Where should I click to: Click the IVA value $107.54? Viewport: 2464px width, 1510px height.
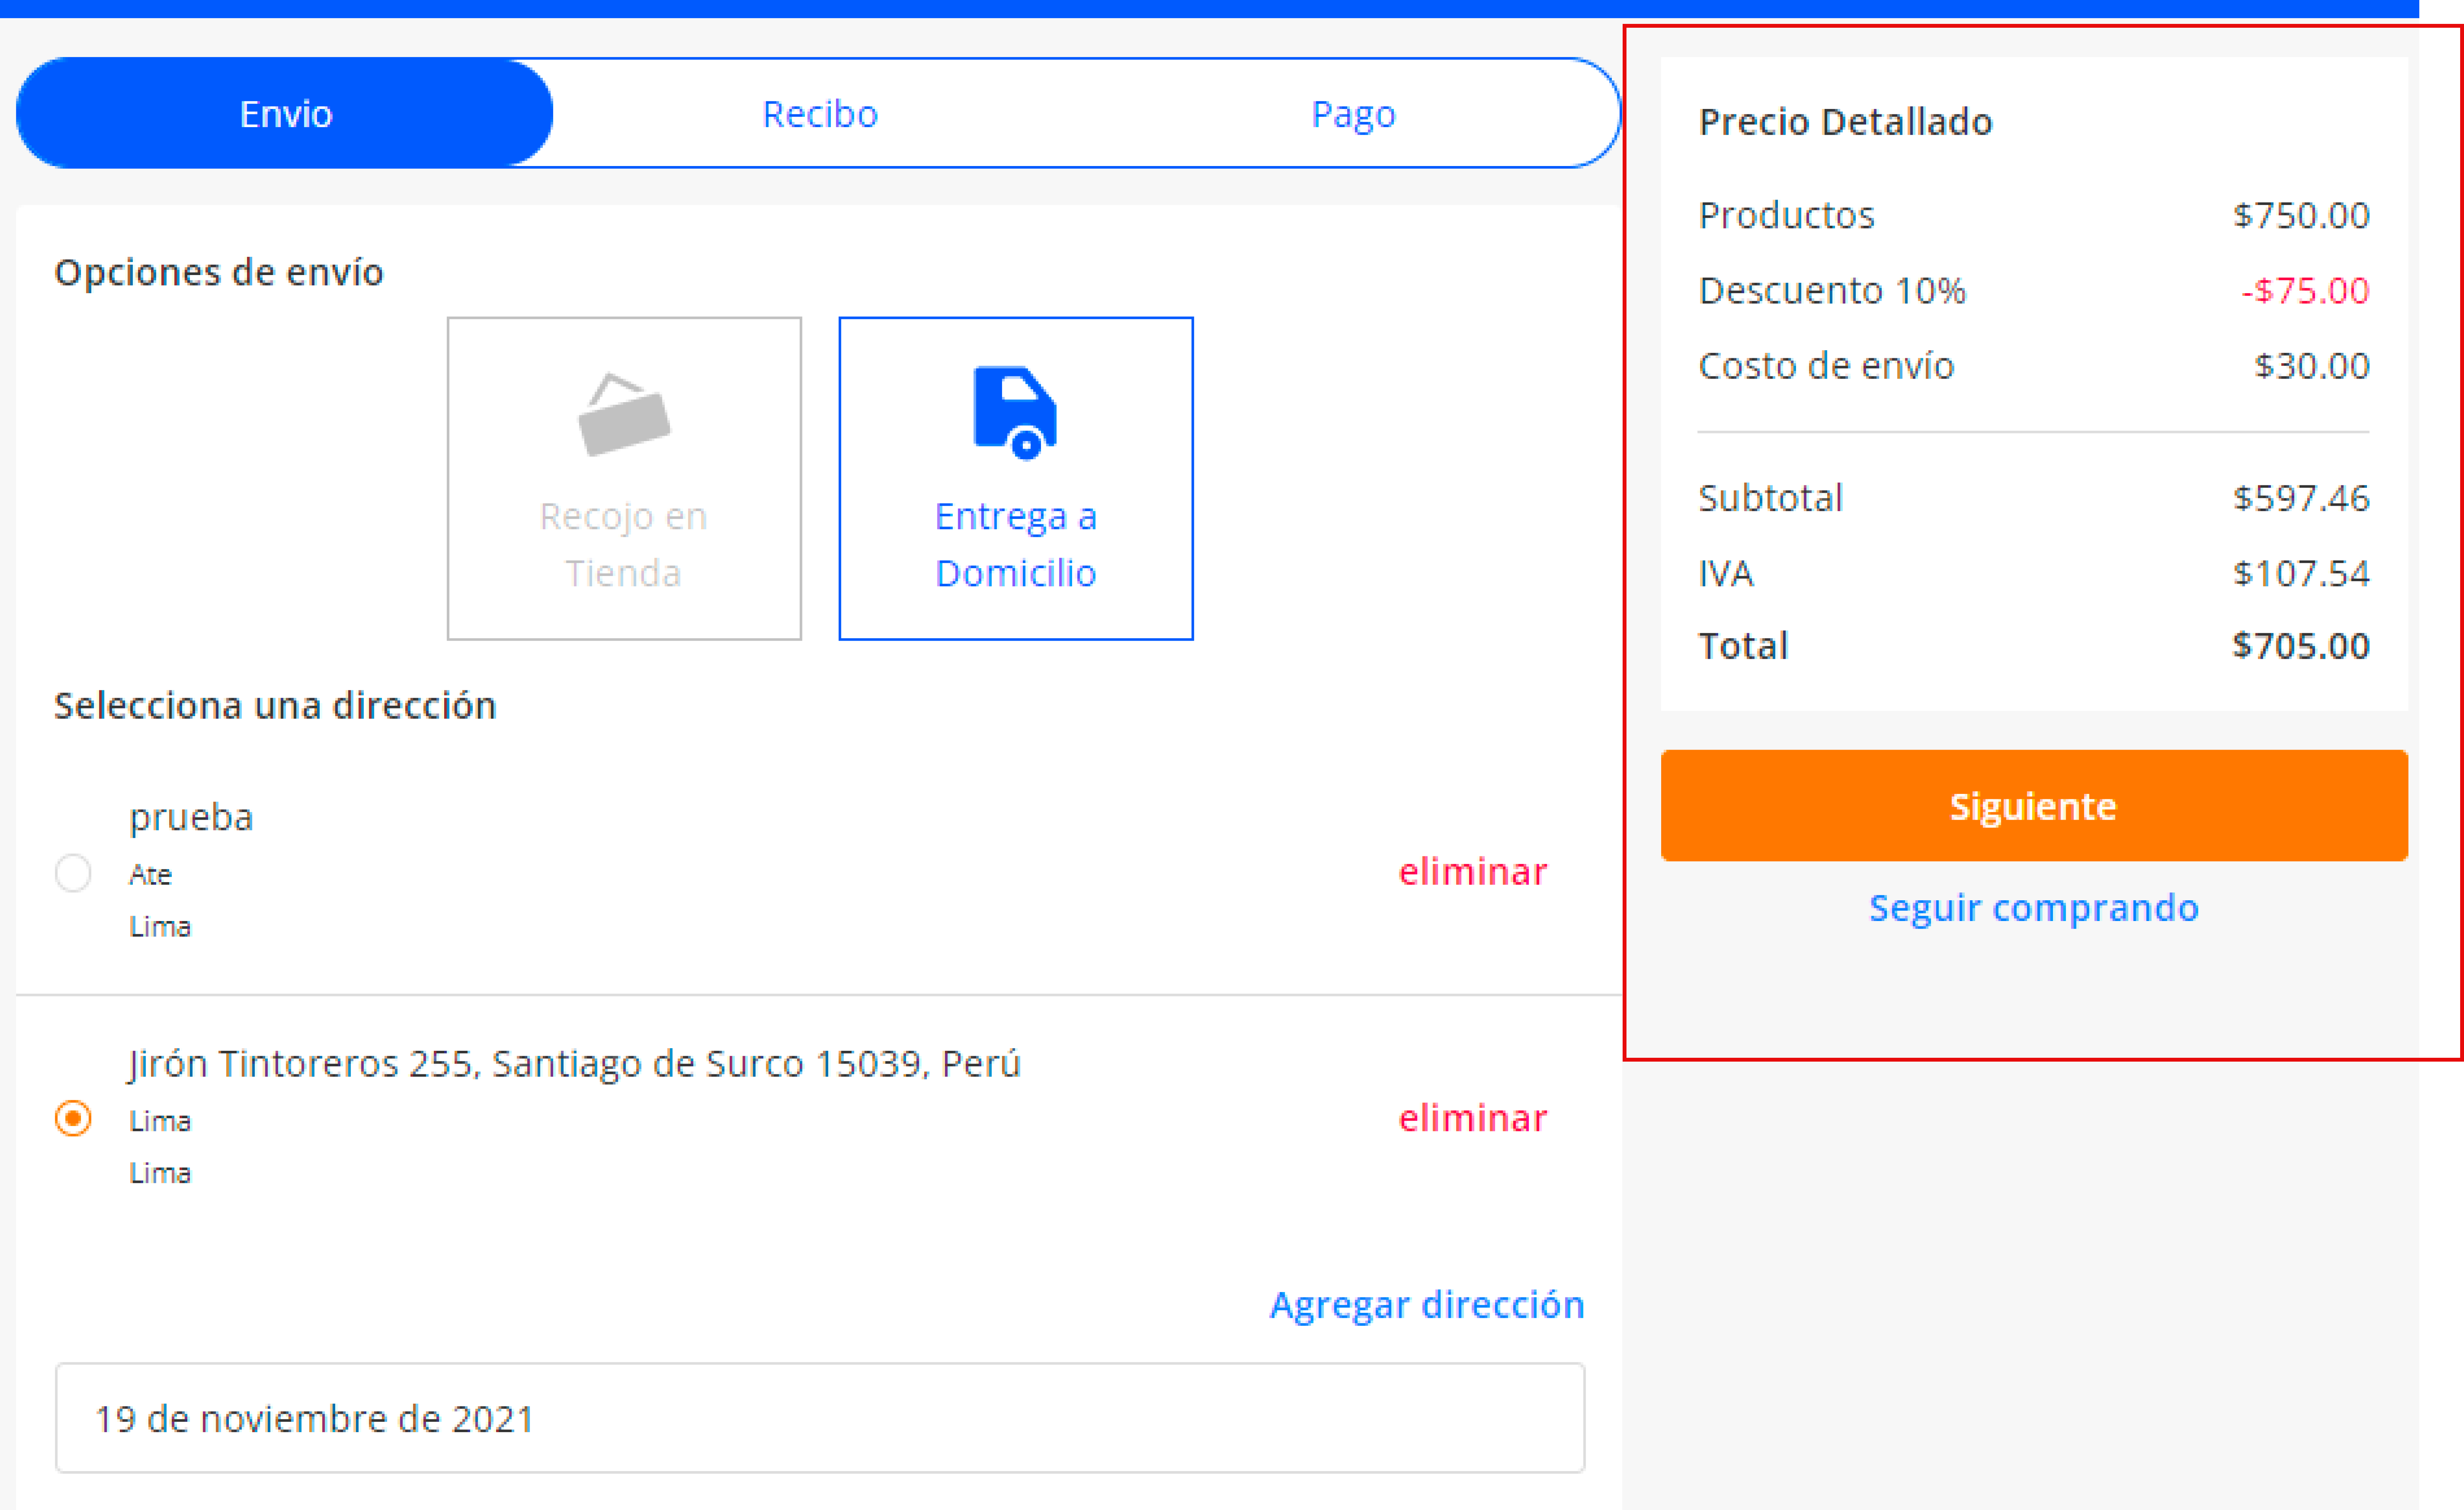[2301, 573]
